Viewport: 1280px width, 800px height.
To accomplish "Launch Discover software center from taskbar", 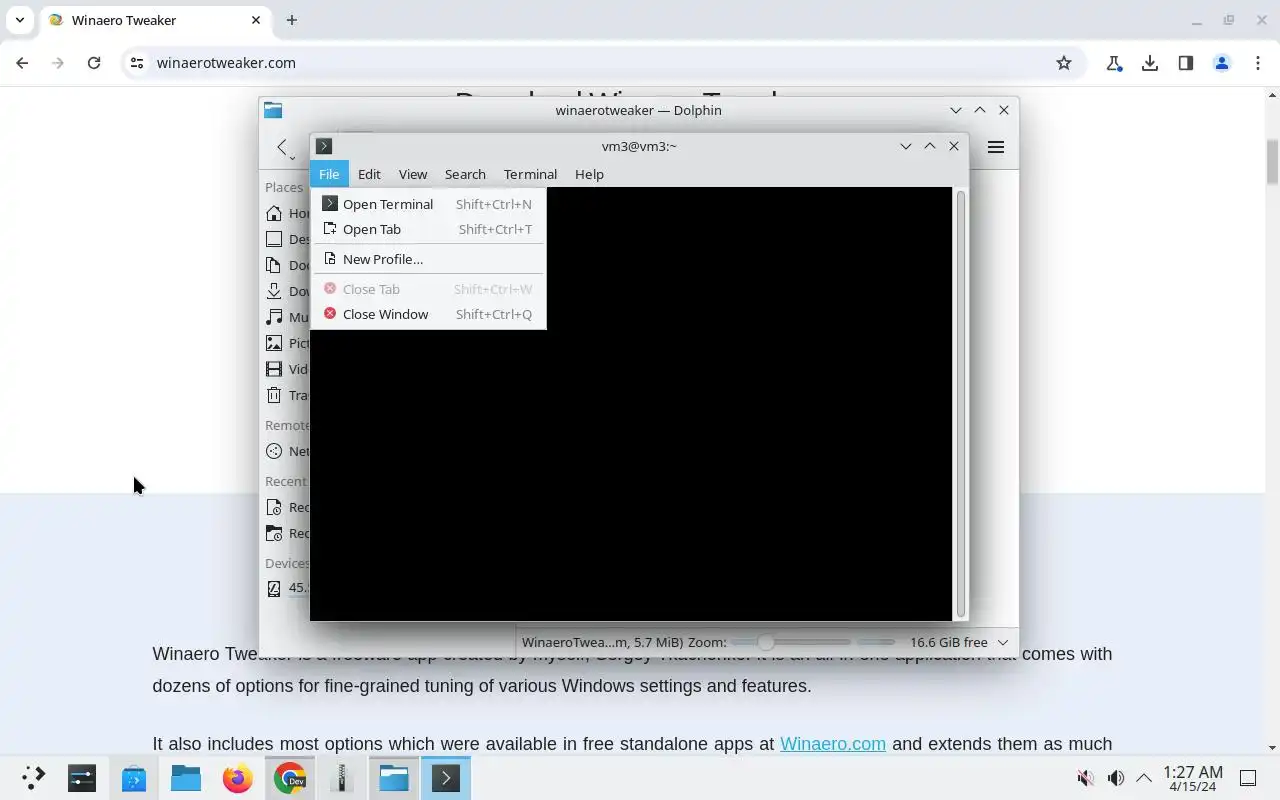I will [134, 778].
